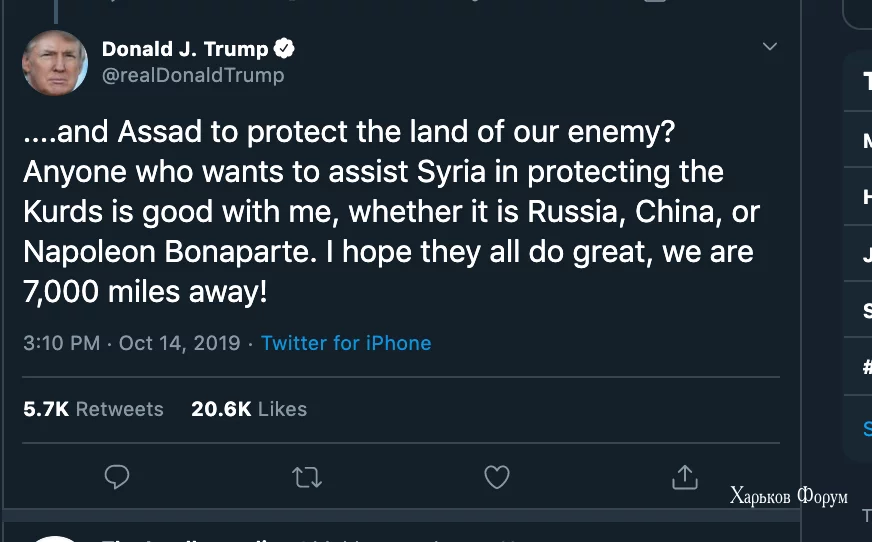Open the Twitter for iPhone source link
872x542 pixels.
point(346,343)
